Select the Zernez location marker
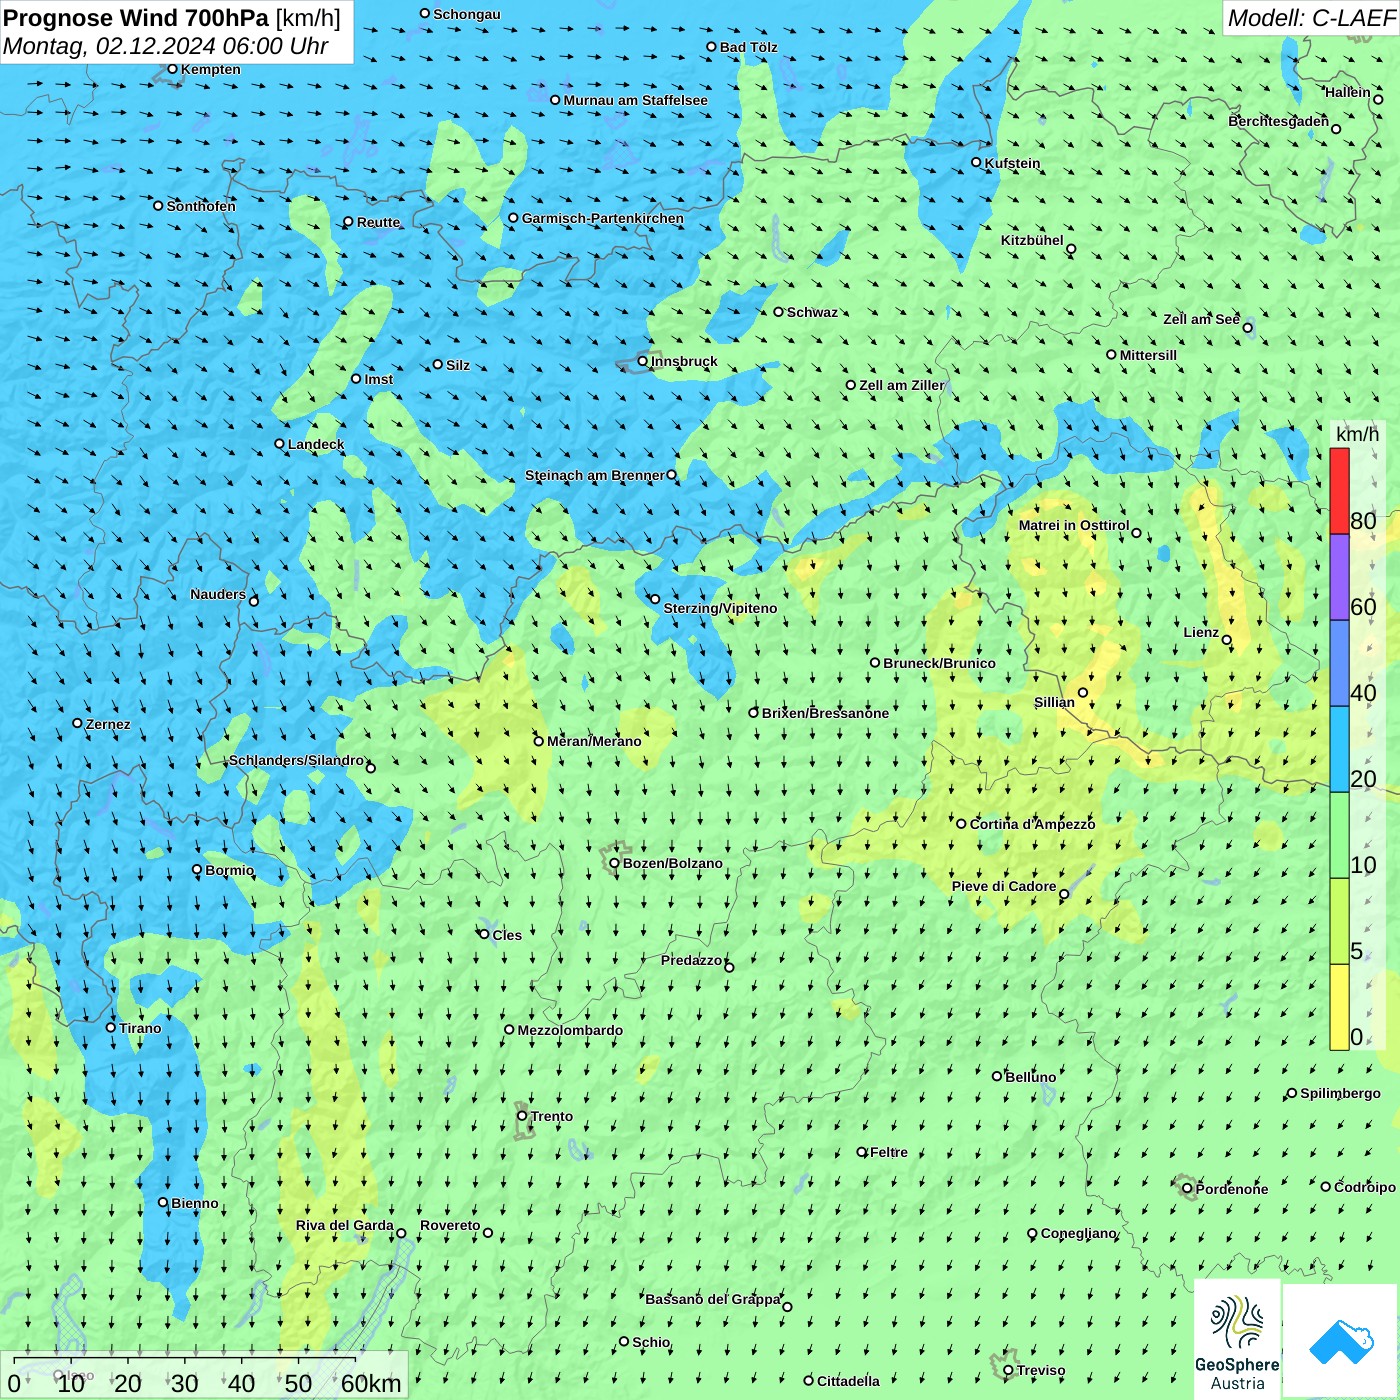The width and height of the screenshot is (1400, 1400). pyautogui.click(x=78, y=723)
